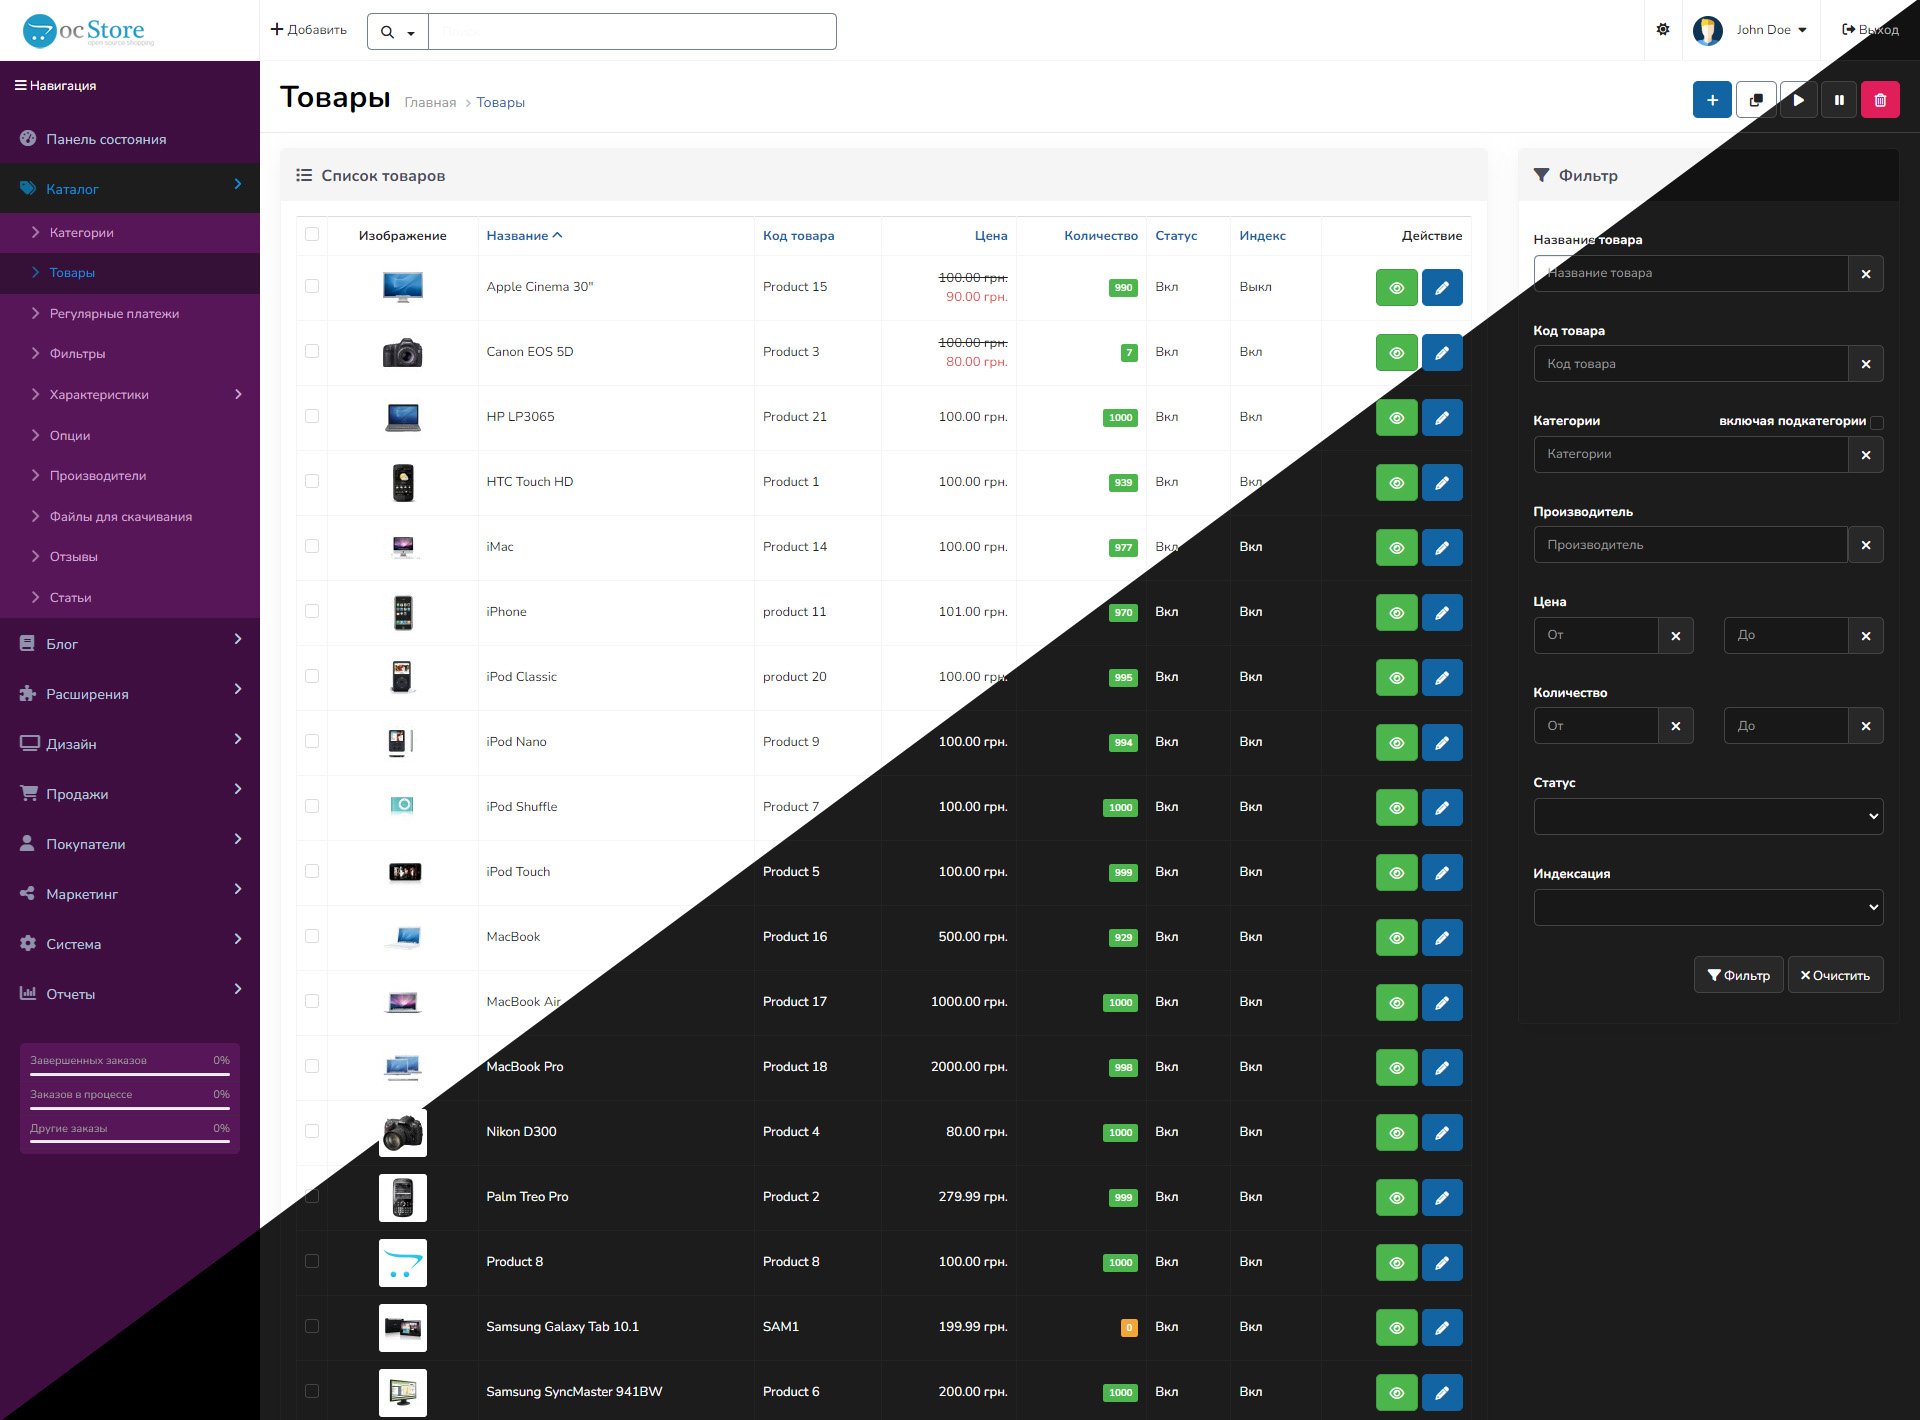Click the top search input field

tap(632, 32)
